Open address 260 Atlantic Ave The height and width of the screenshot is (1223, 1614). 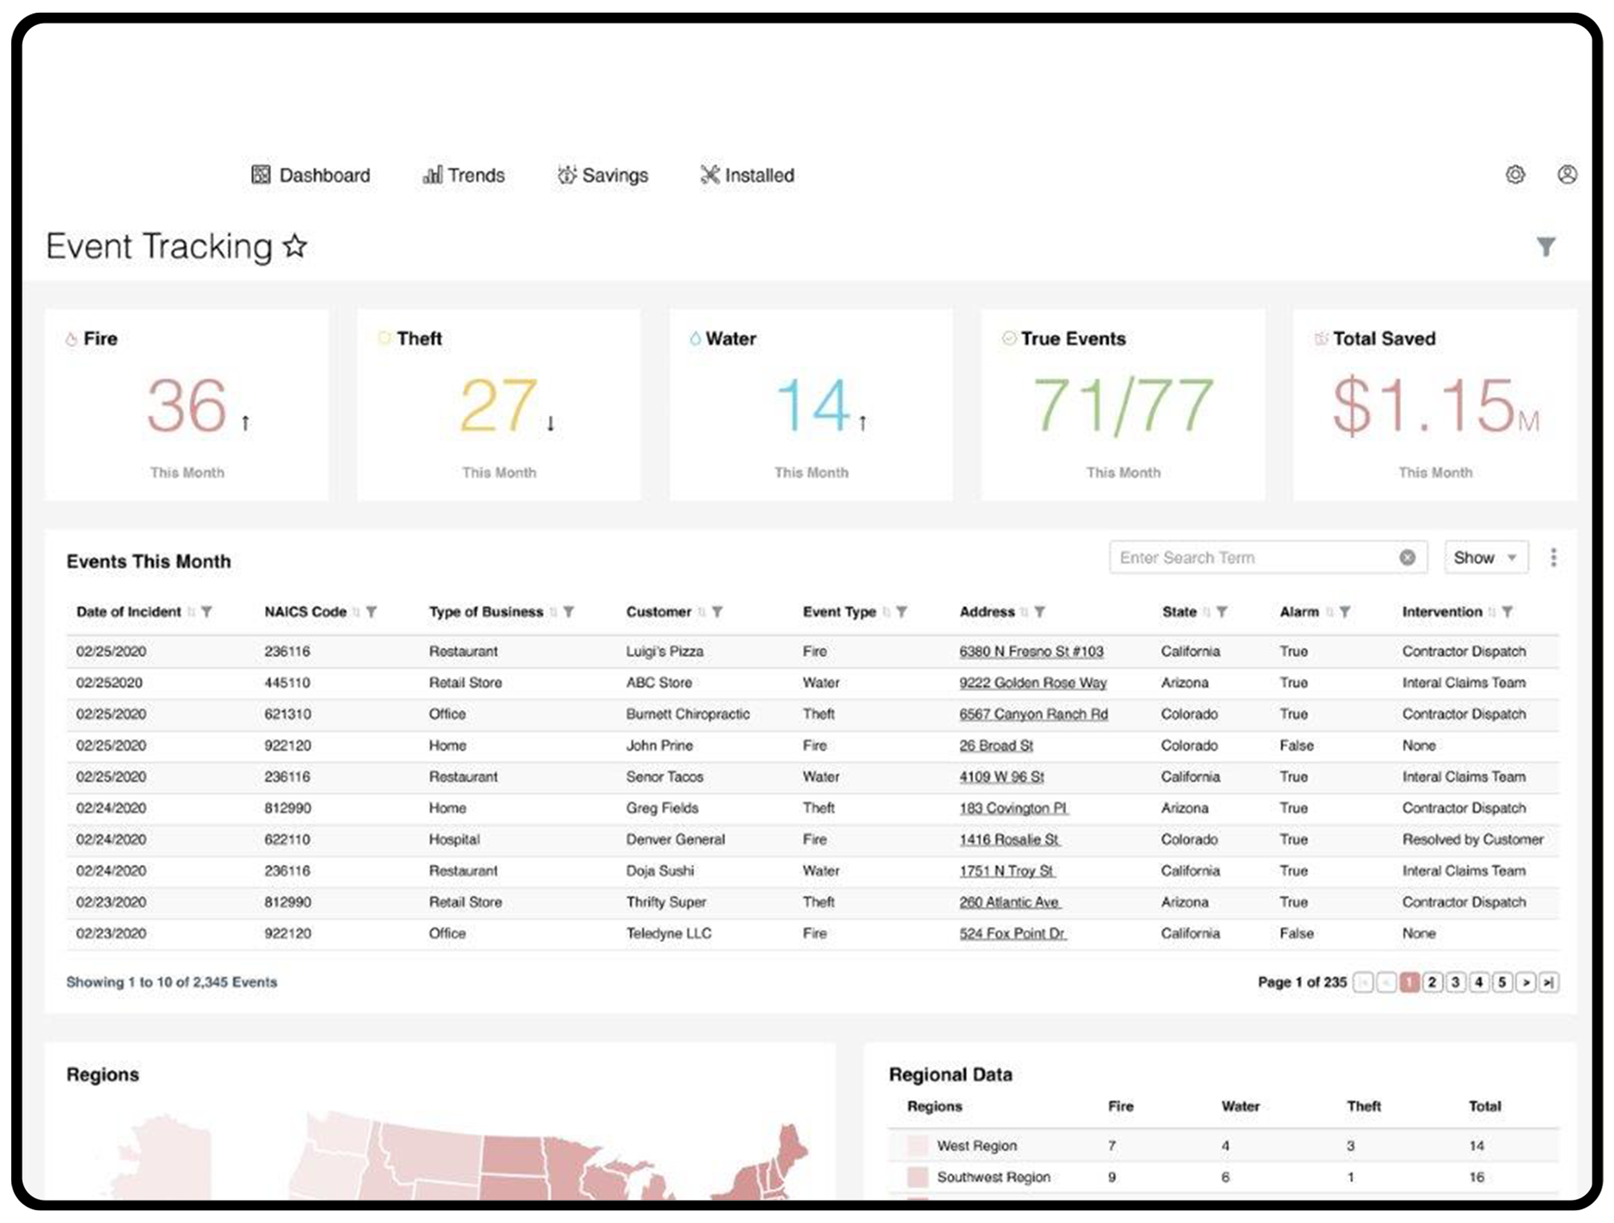(1010, 902)
